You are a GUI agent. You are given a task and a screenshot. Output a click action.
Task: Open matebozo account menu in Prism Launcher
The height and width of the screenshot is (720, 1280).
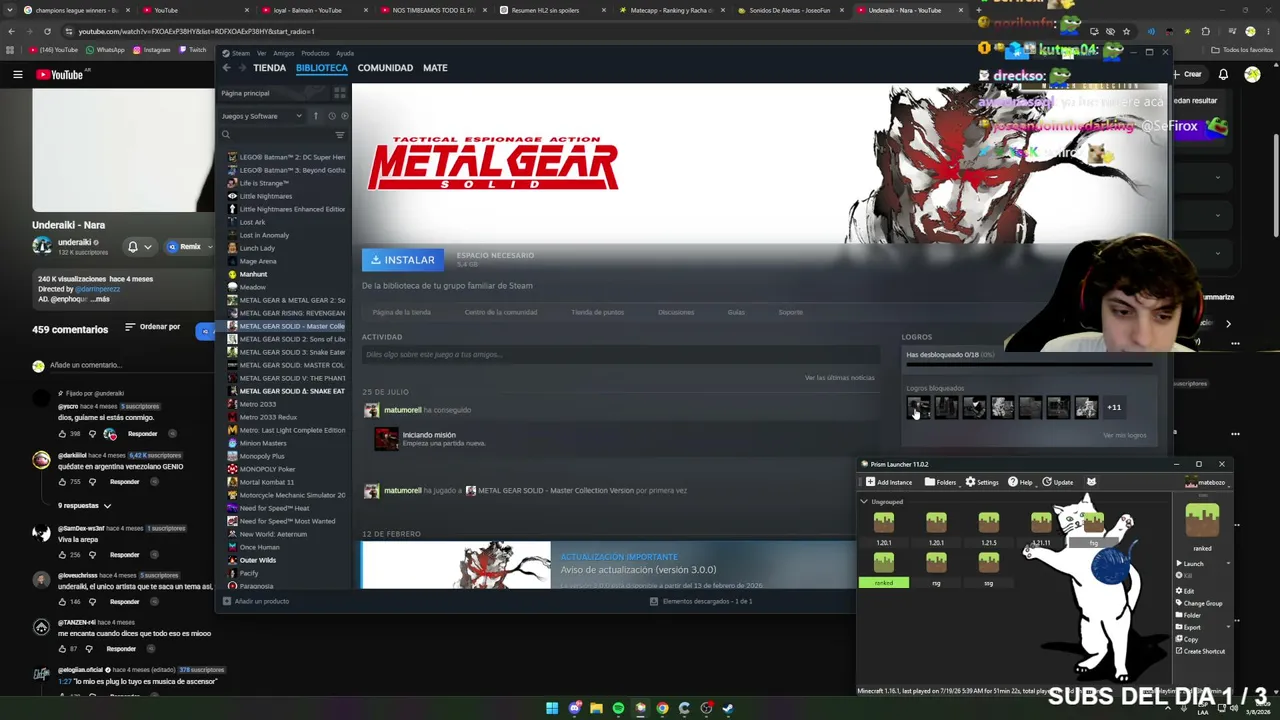pyautogui.click(x=1205, y=482)
